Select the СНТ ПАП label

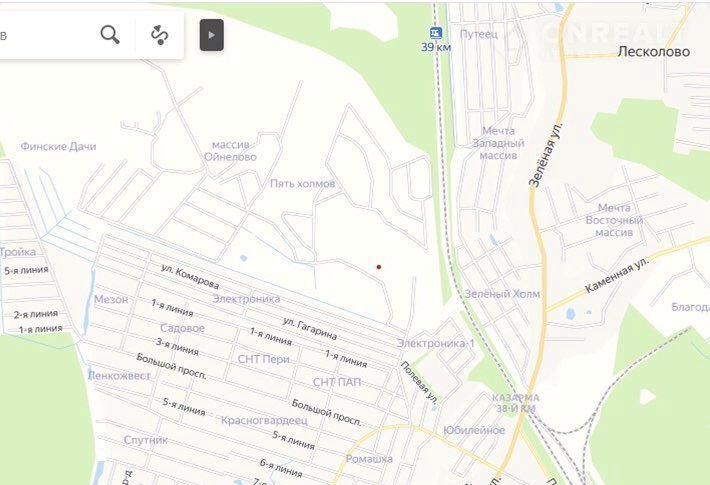pos(337,382)
